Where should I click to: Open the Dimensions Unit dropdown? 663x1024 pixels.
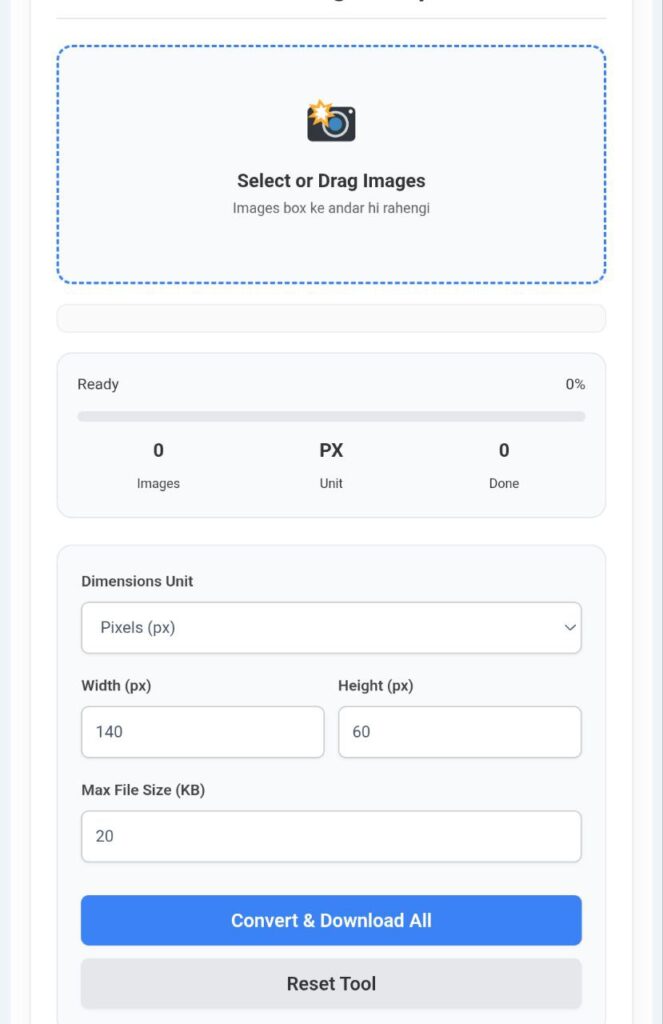coord(331,628)
